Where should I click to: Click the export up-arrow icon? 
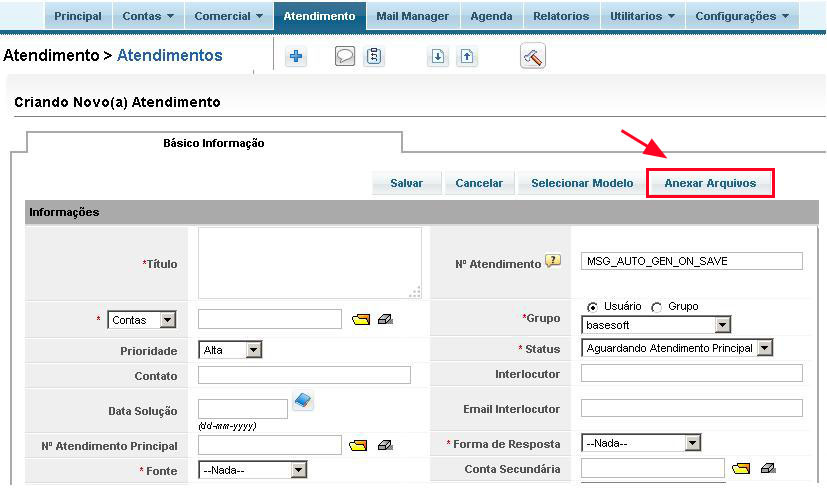point(467,56)
